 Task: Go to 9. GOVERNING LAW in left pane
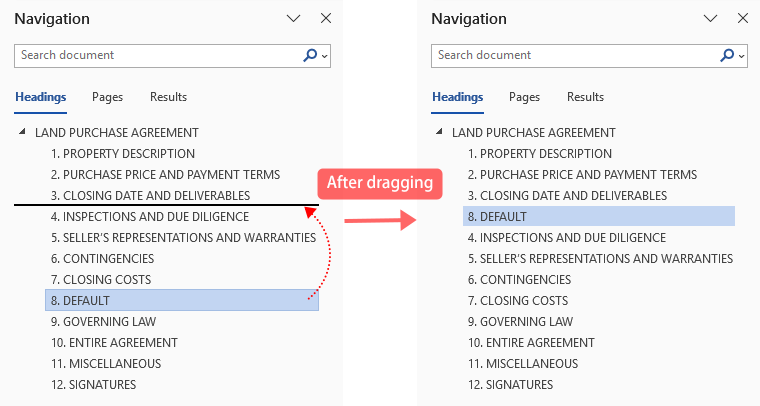tap(103, 322)
